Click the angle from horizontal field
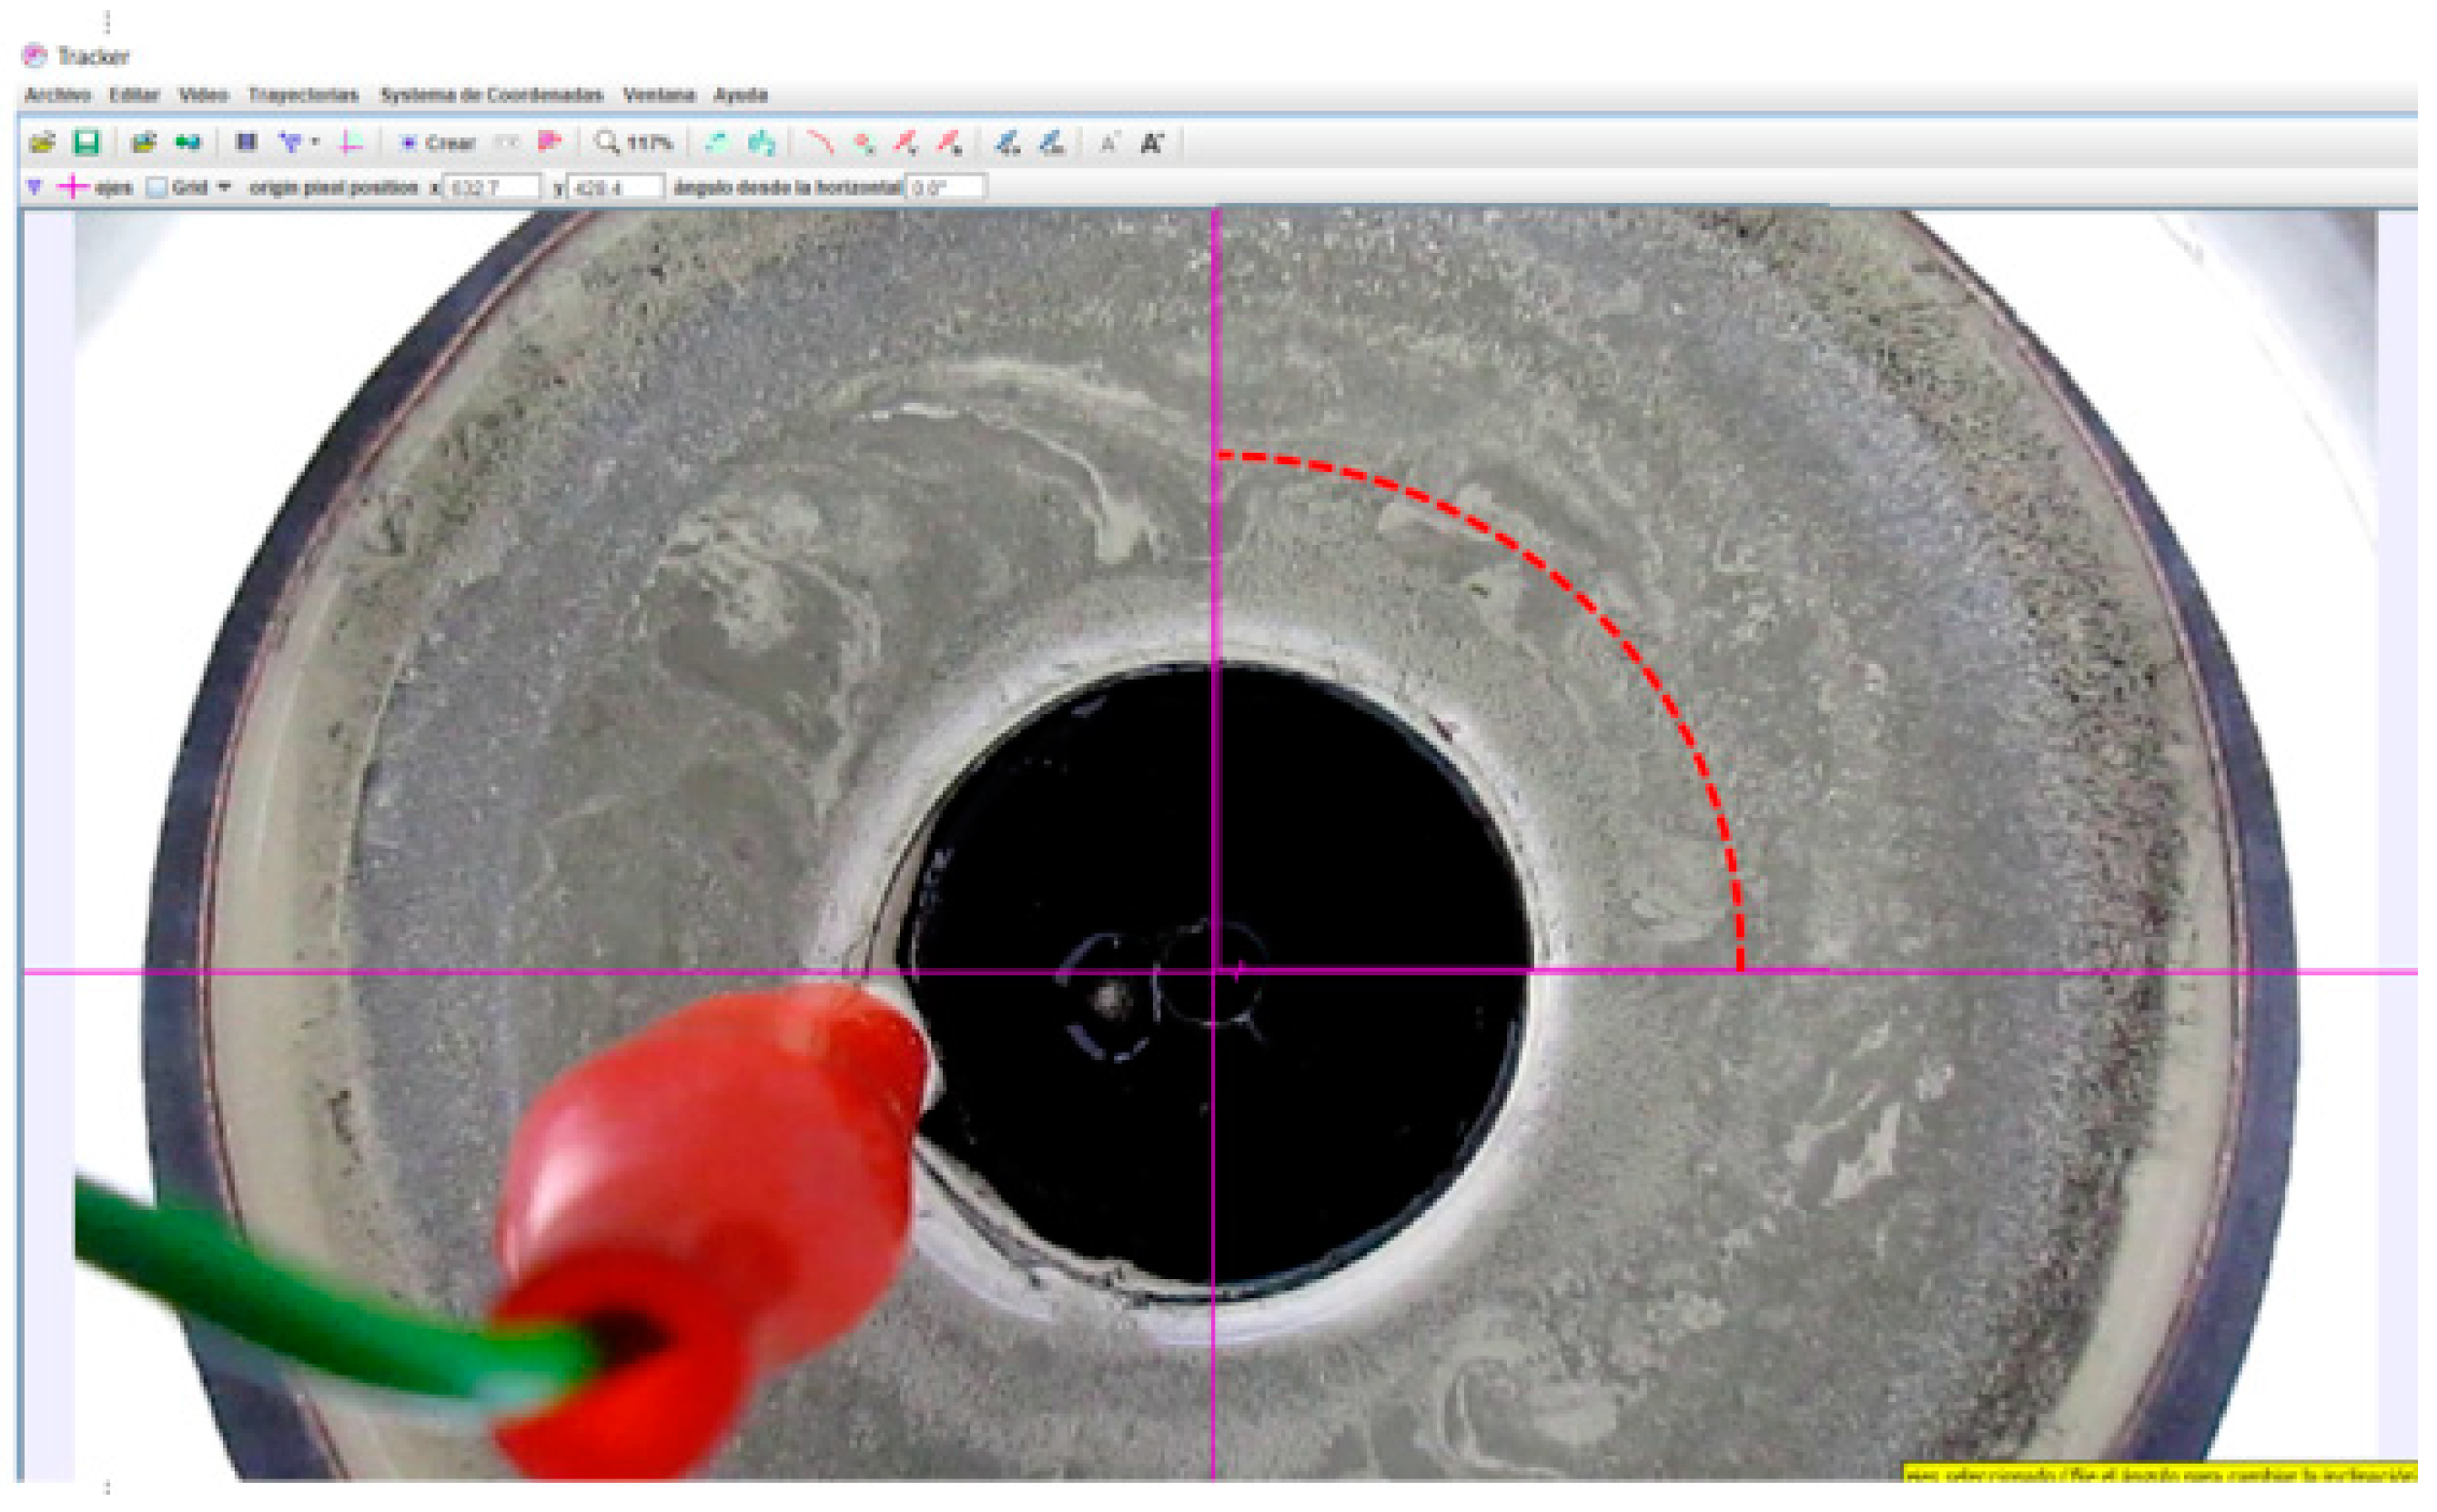The width and height of the screenshot is (2437, 1512). 945,187
